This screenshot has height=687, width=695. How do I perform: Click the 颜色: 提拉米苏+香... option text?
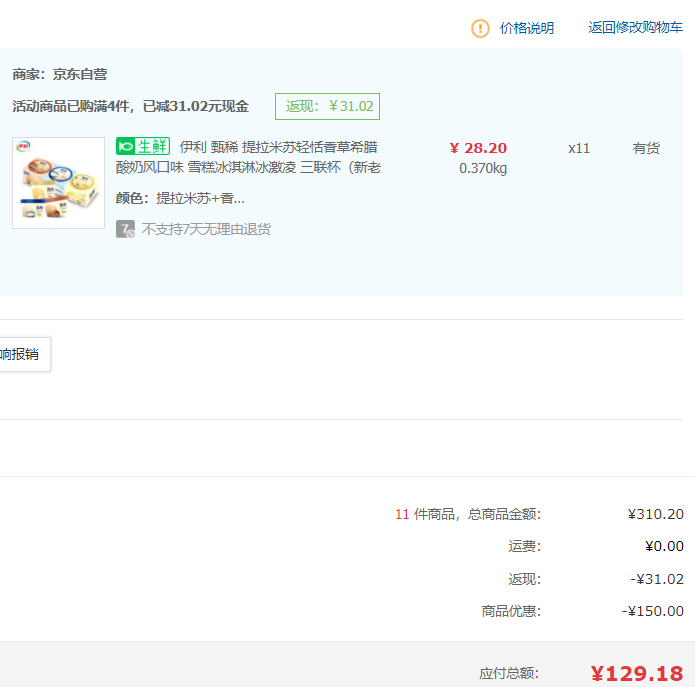coord(180,198)
